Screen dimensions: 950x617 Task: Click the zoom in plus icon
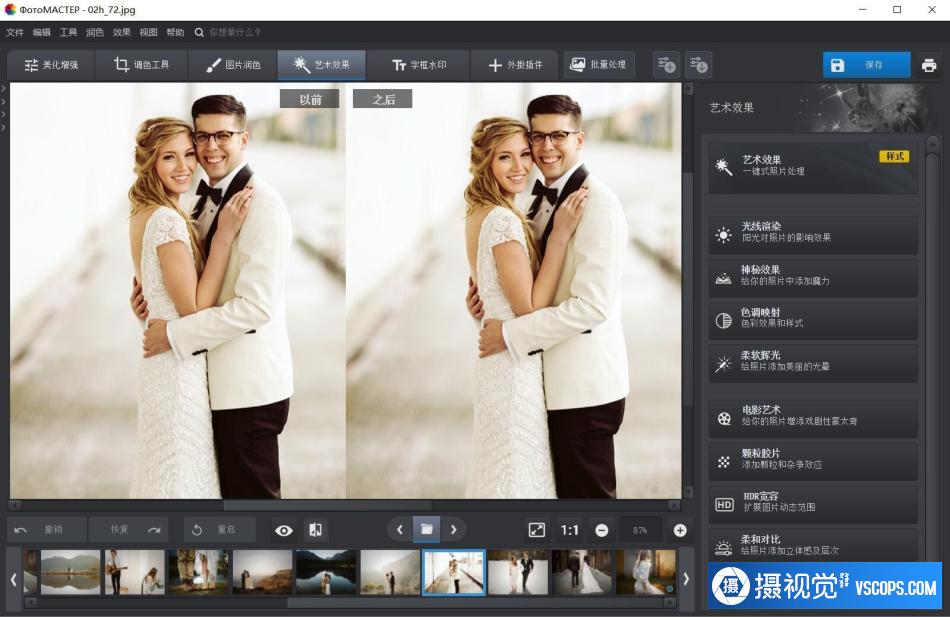[680, 530]
